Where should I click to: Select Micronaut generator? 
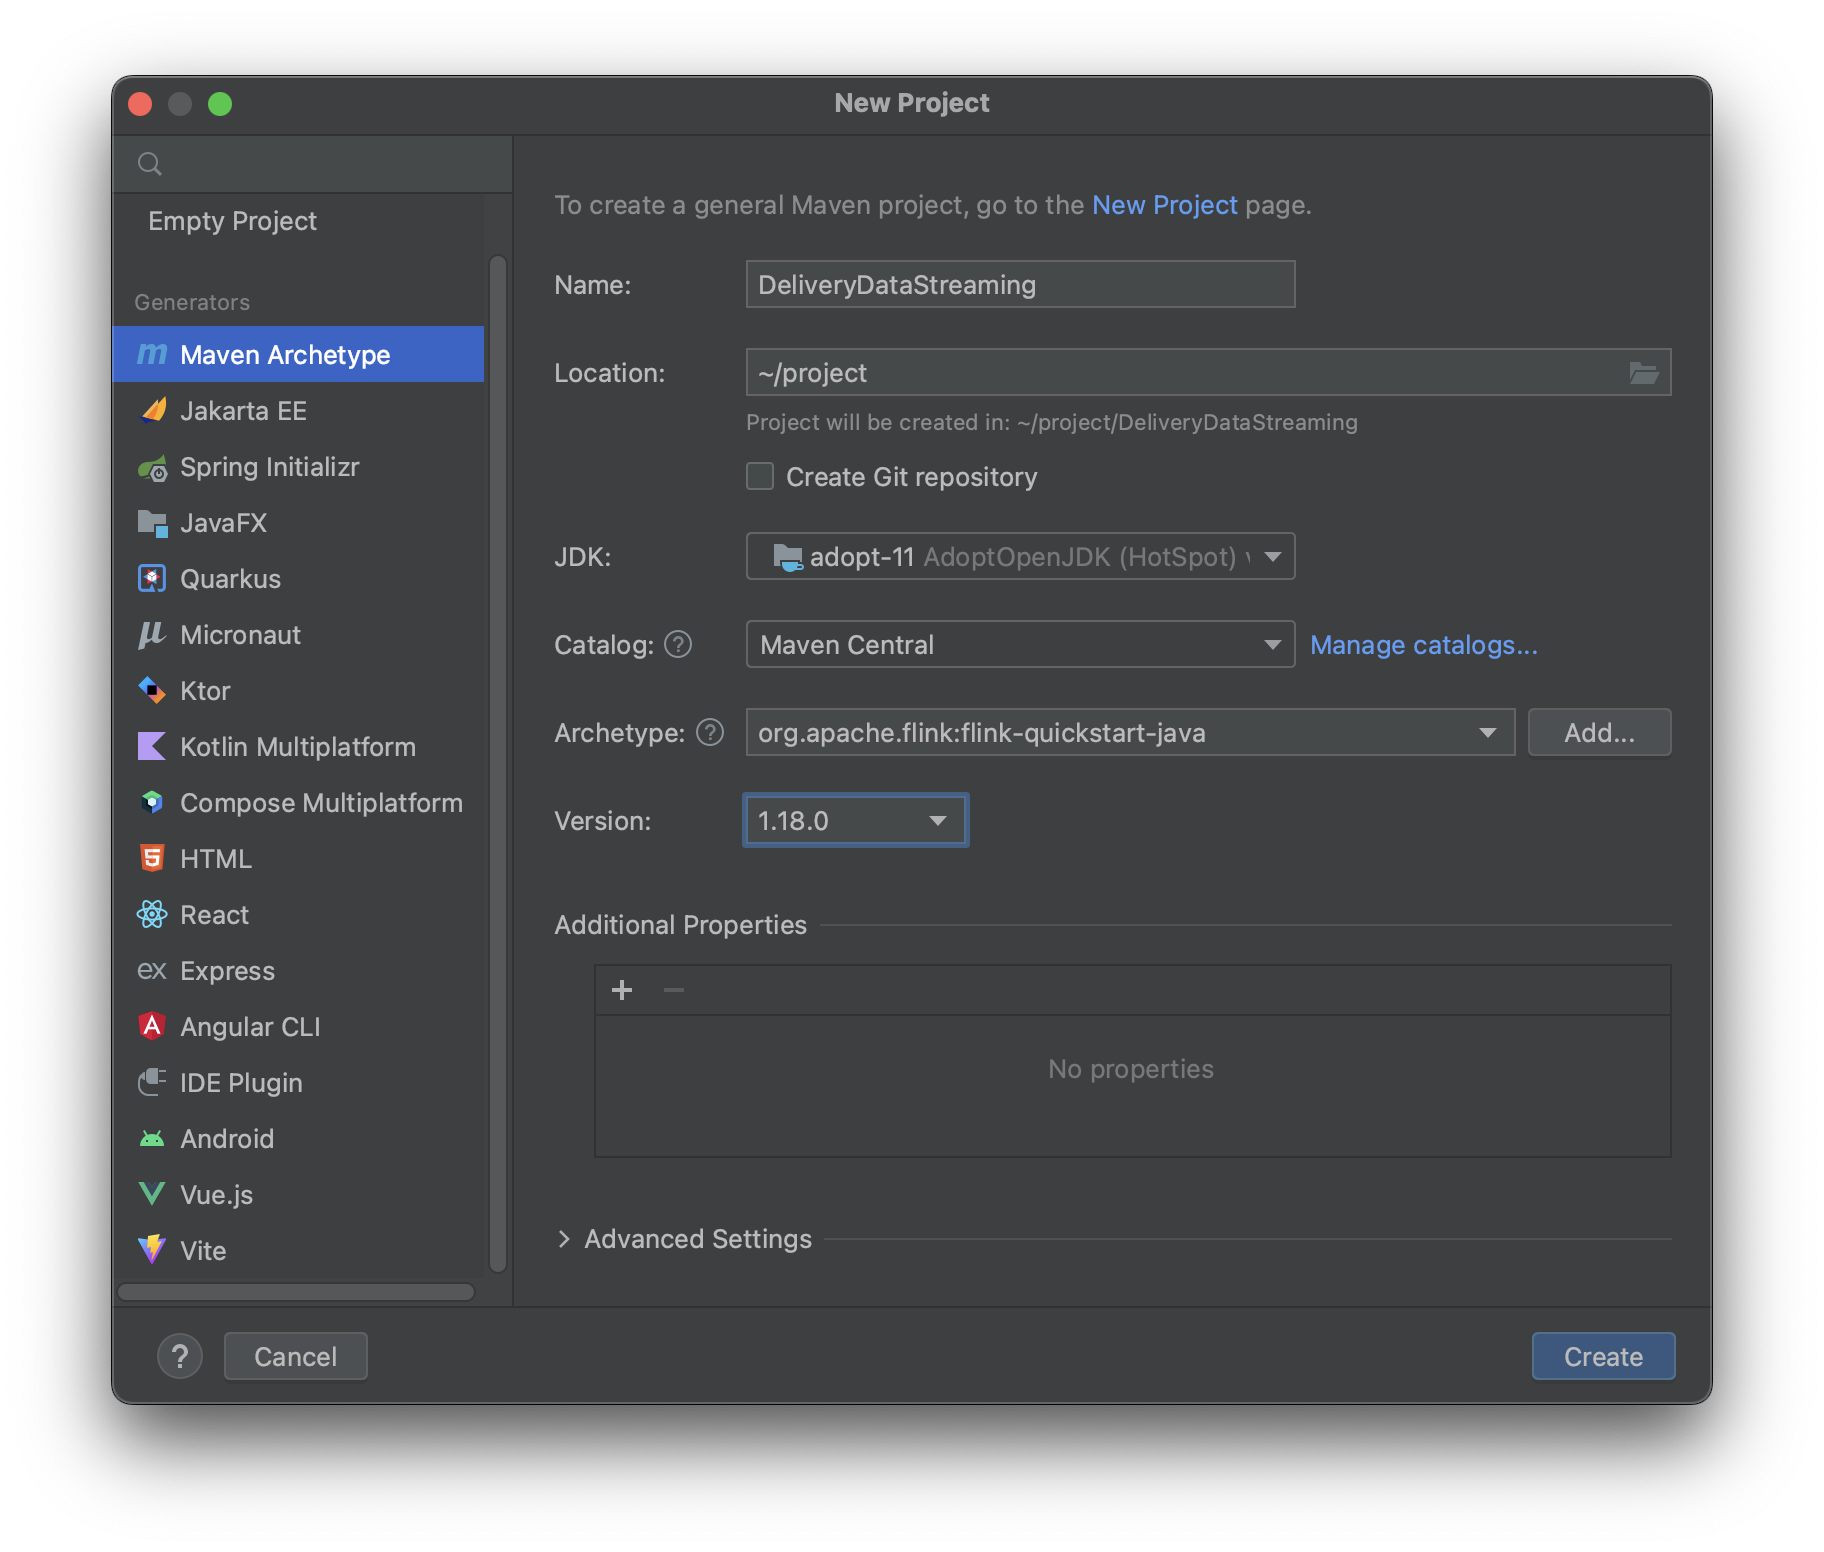(298, 635)
